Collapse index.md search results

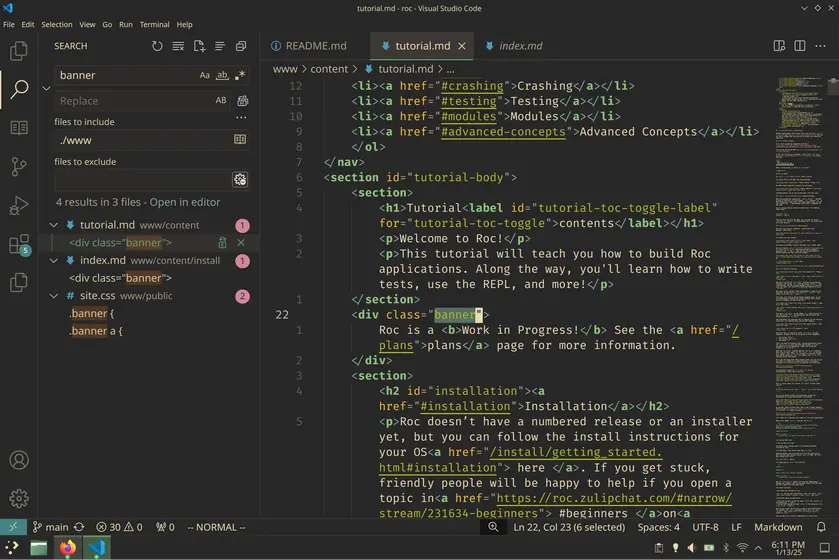point(54,260)
